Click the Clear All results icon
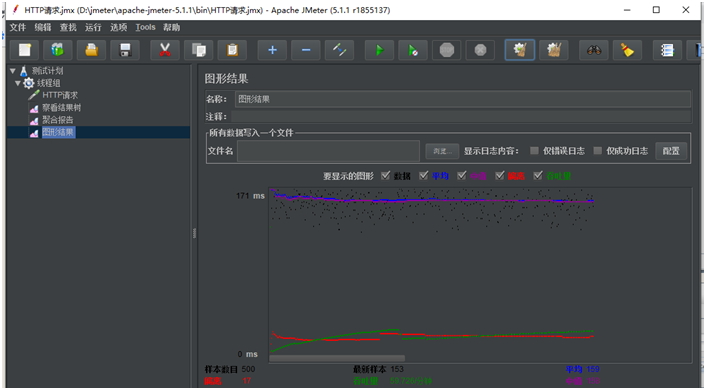 [x=554, y=50]
